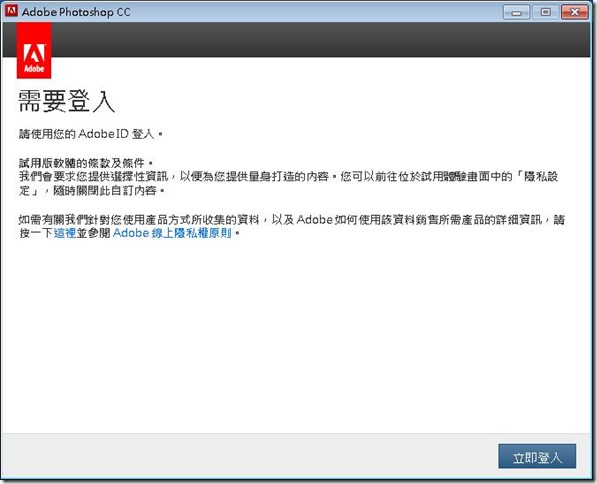Image resolution: width=597 pixels, height=484 pixels.
Task: Click the Adobe Photoshop CC title text
Action: pyautogui.click(x=76, y=12)
